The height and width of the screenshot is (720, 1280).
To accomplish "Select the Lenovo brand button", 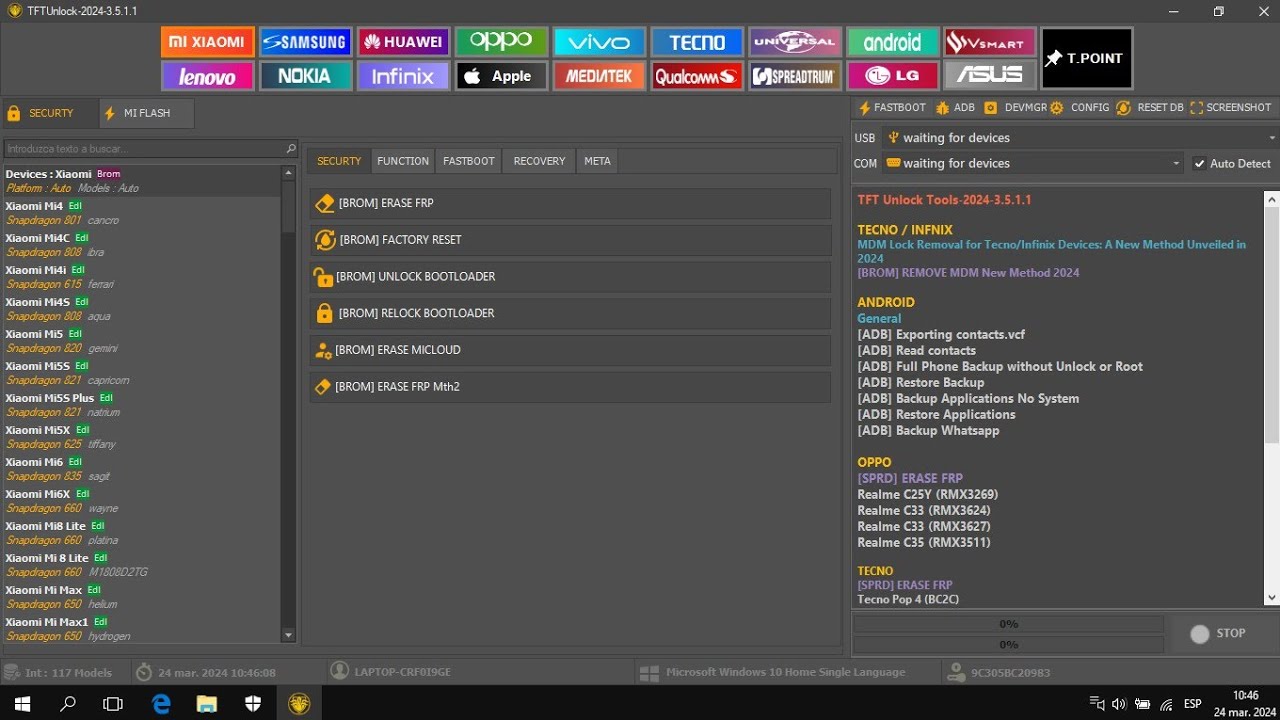I will point(207,76).
